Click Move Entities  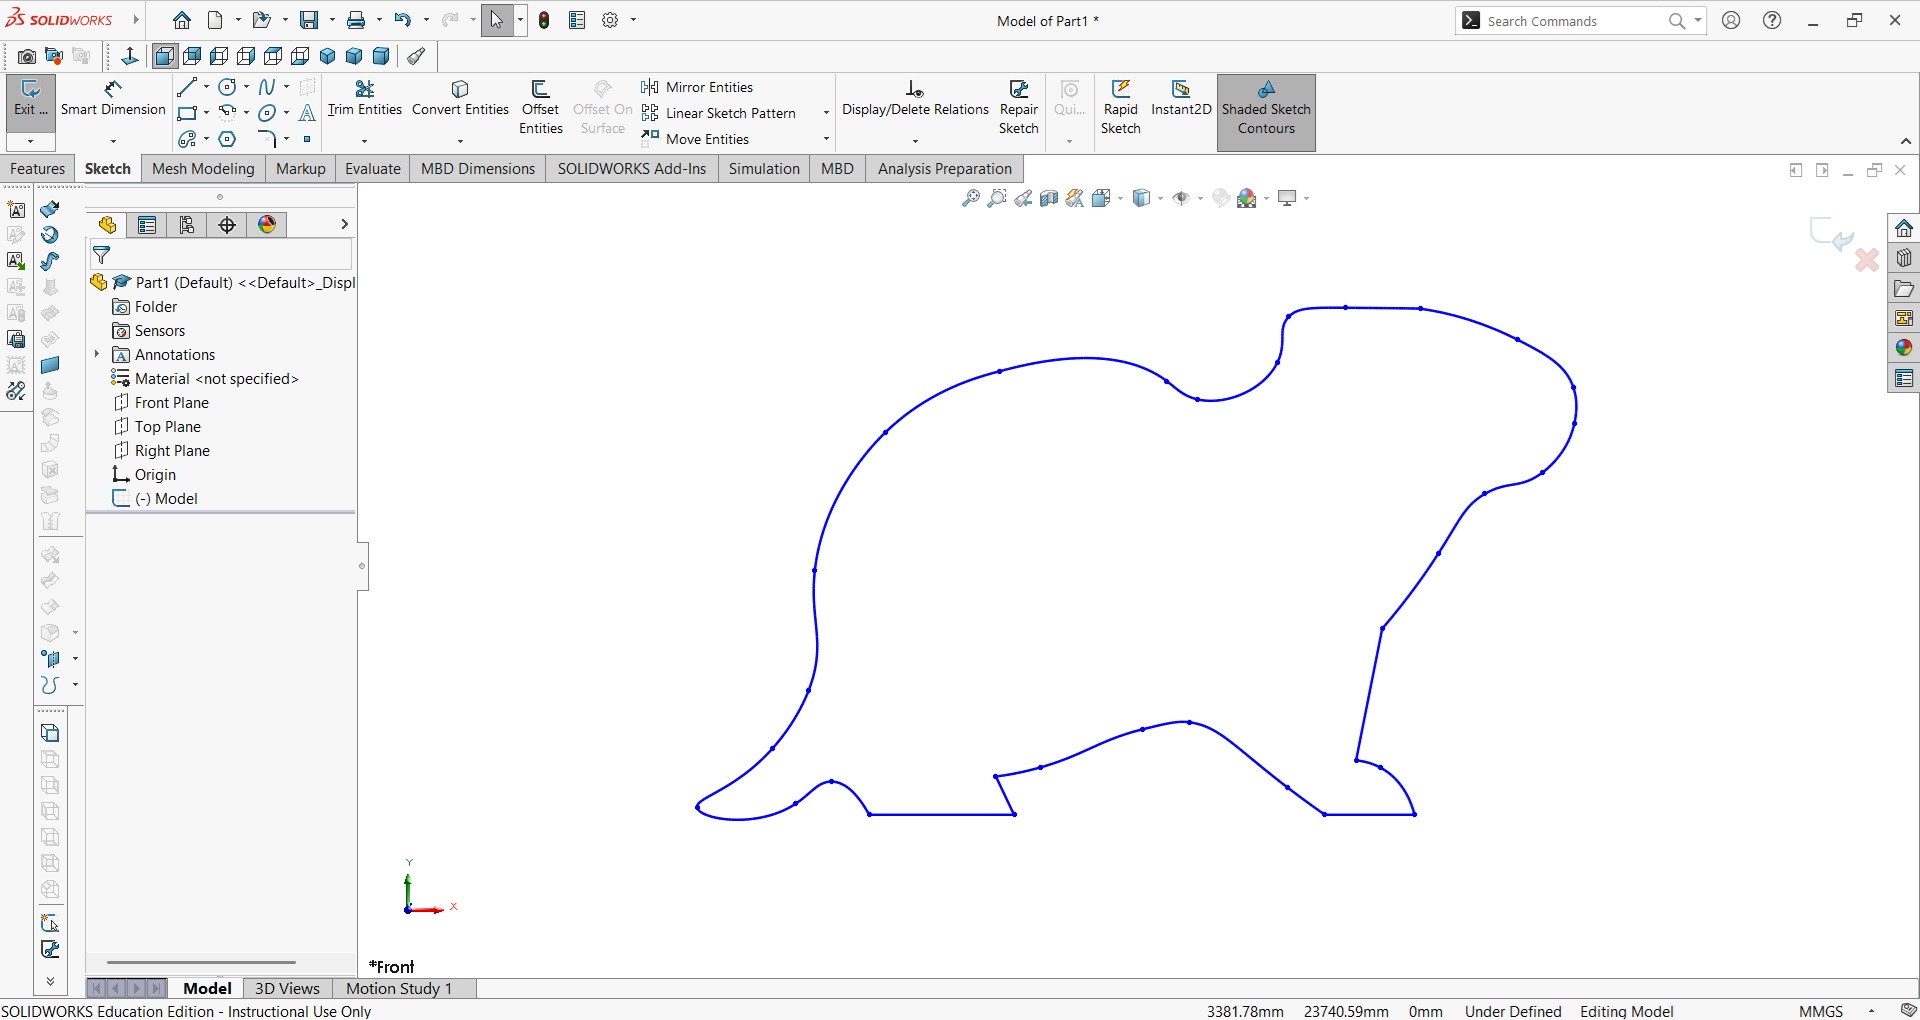tap(695, 139)
